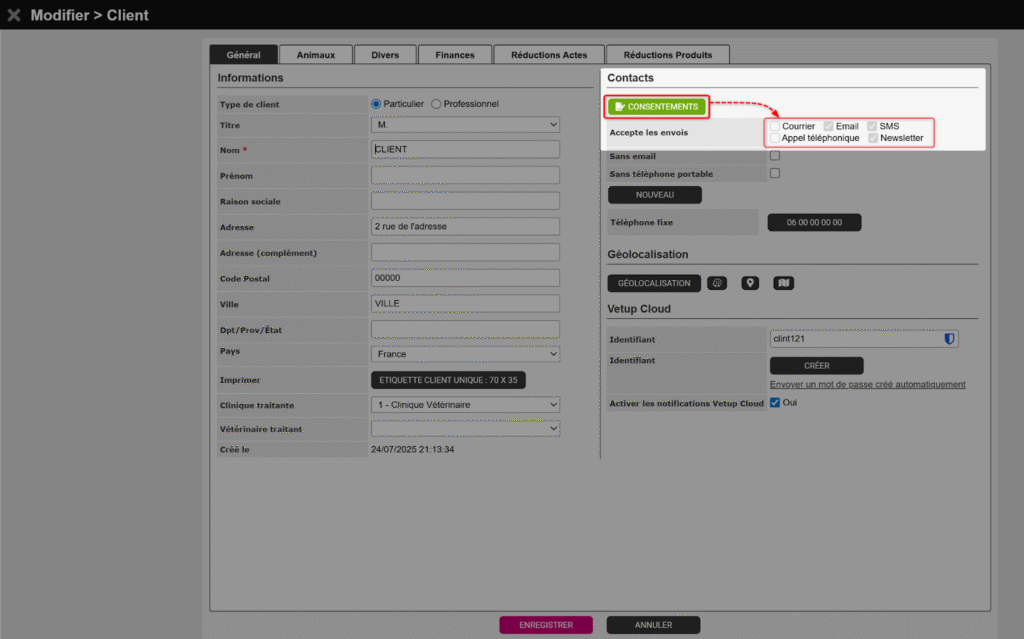Viewport: 1024px width, 639px height.
Task: Open the Vétérinaire traitant dropdown
Action: tap(465, 428)
